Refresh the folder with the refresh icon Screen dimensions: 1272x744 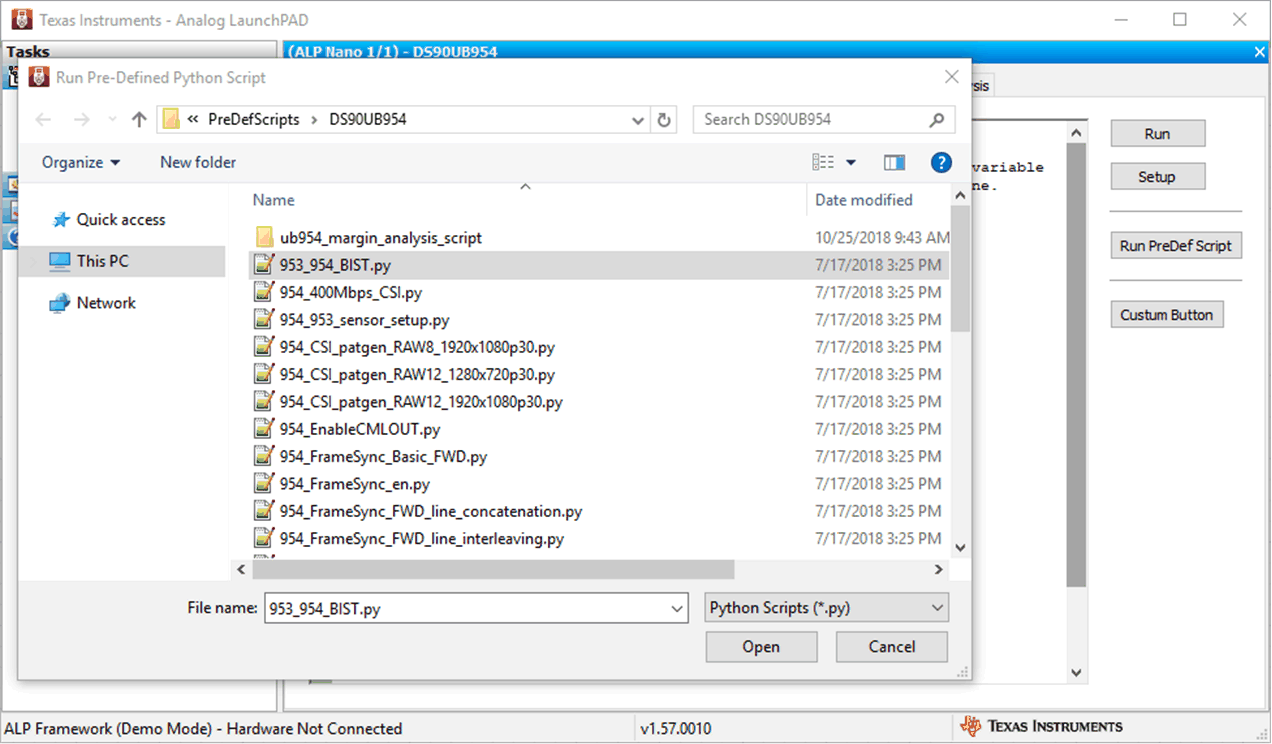pyautogui.click(x=663, y=119)
